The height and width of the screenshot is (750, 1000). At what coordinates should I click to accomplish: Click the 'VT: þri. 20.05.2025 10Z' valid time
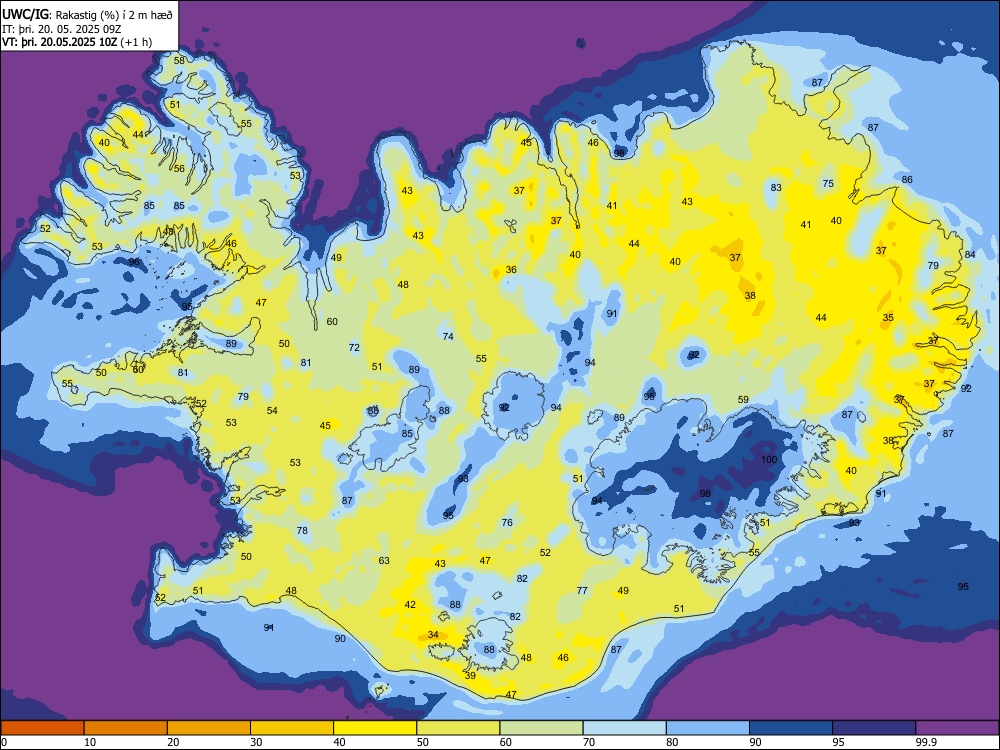(x=58, y=42)
